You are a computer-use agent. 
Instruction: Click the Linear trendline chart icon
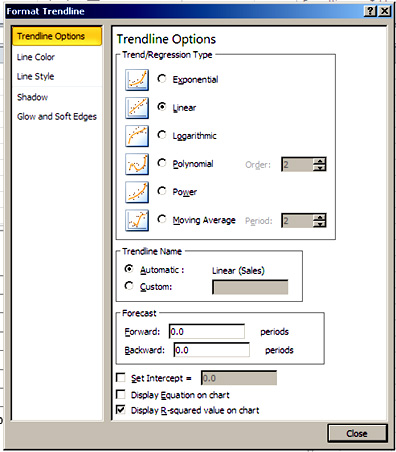(137, 108)
